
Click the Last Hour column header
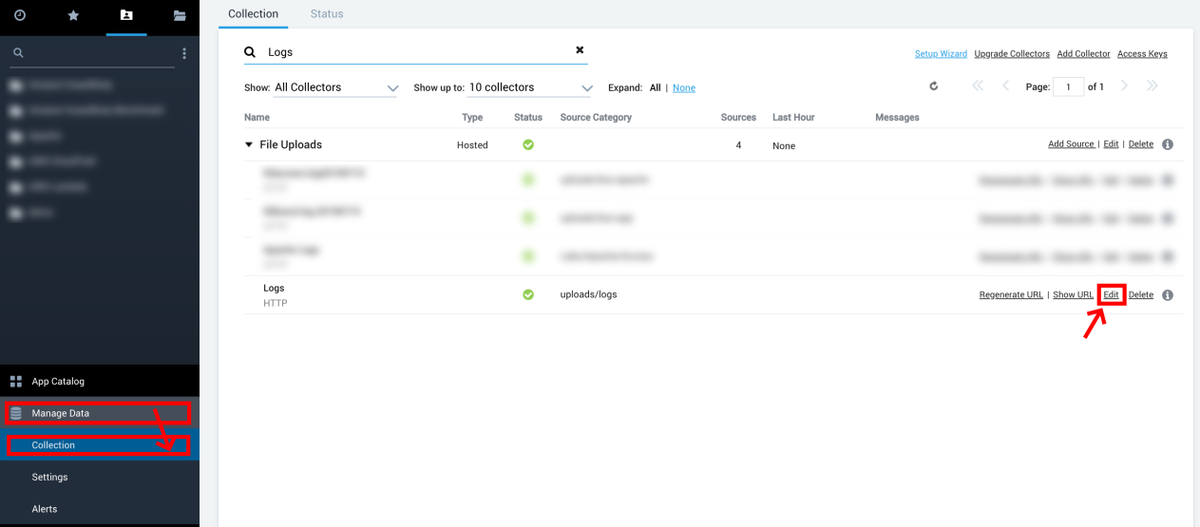pos(793,117)
